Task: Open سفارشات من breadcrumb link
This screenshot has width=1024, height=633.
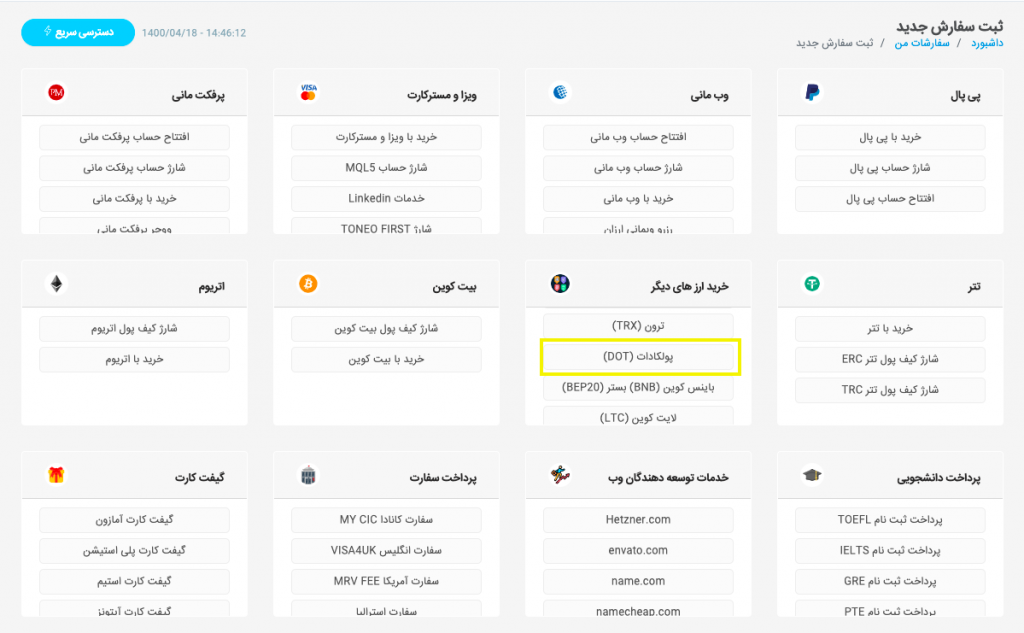Action: tap(921, 43)
